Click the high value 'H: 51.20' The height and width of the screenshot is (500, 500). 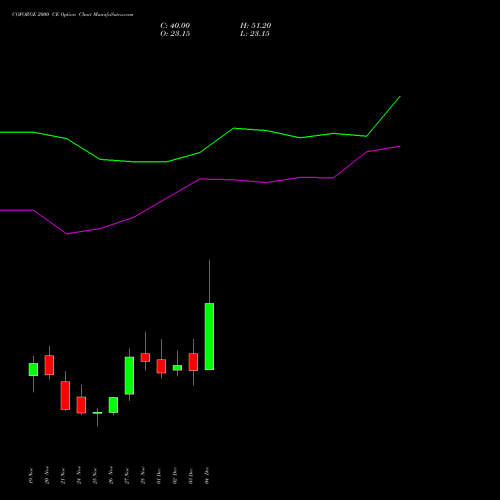[x=255, y=26]
